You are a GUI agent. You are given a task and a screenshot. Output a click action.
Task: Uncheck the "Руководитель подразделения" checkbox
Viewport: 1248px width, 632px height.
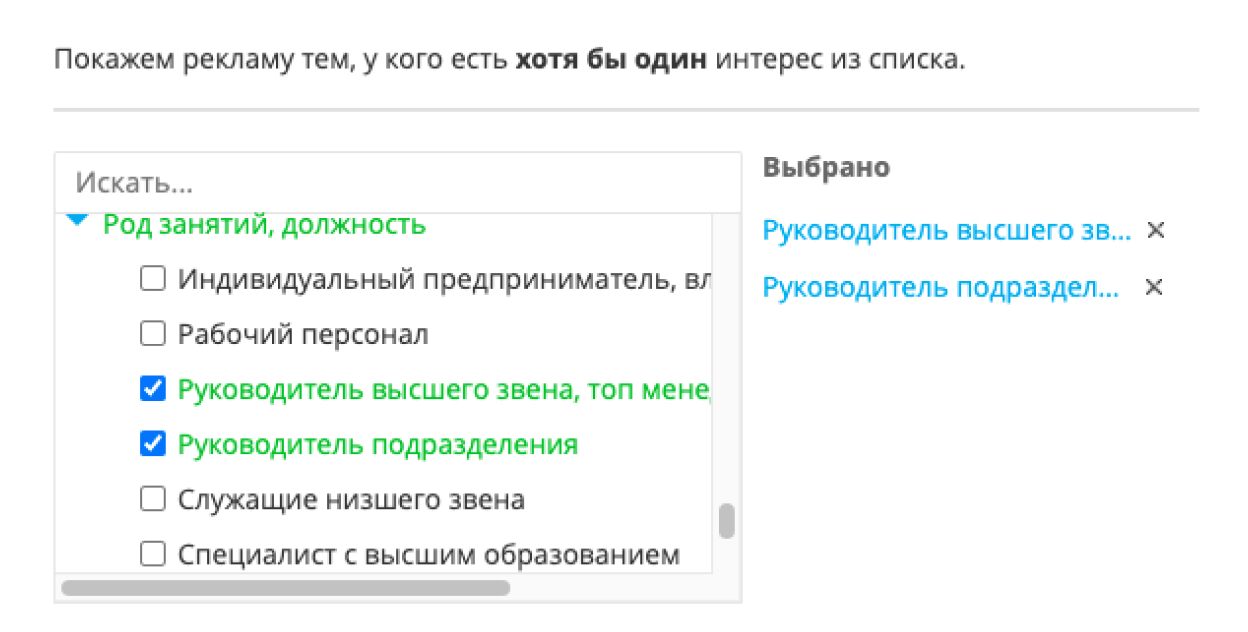coord(152,445)
